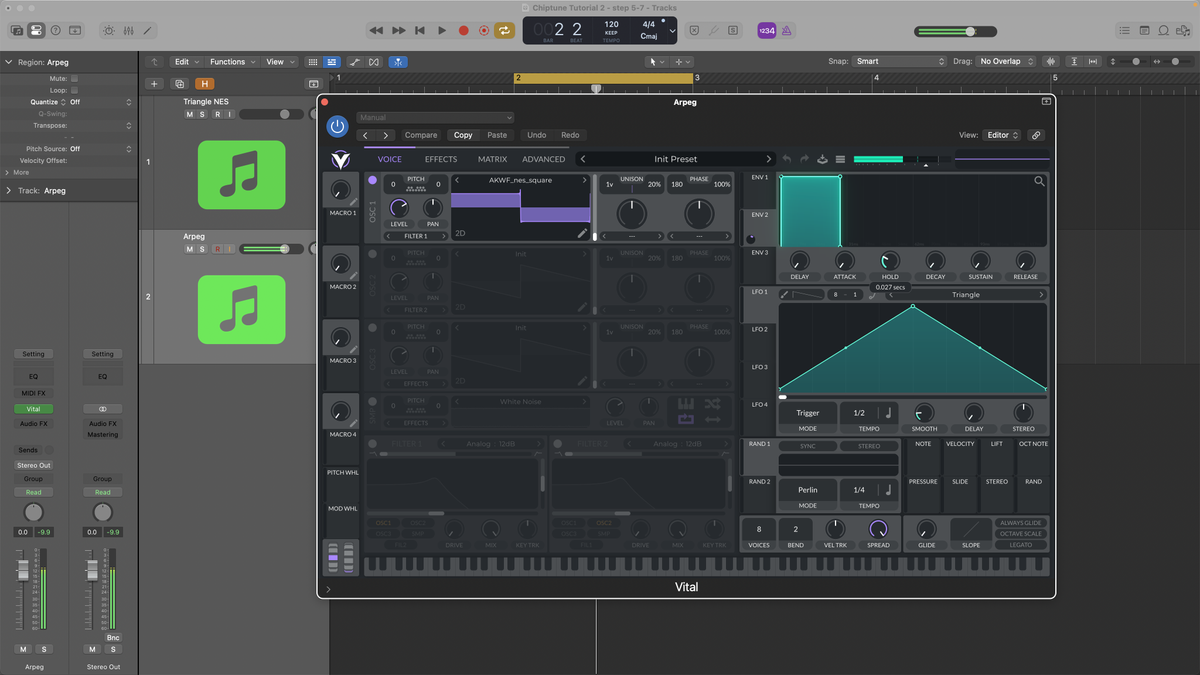Open the Snap dropdown set to Smart
This screenshot has height=675, width=1200.
point(897,61)
